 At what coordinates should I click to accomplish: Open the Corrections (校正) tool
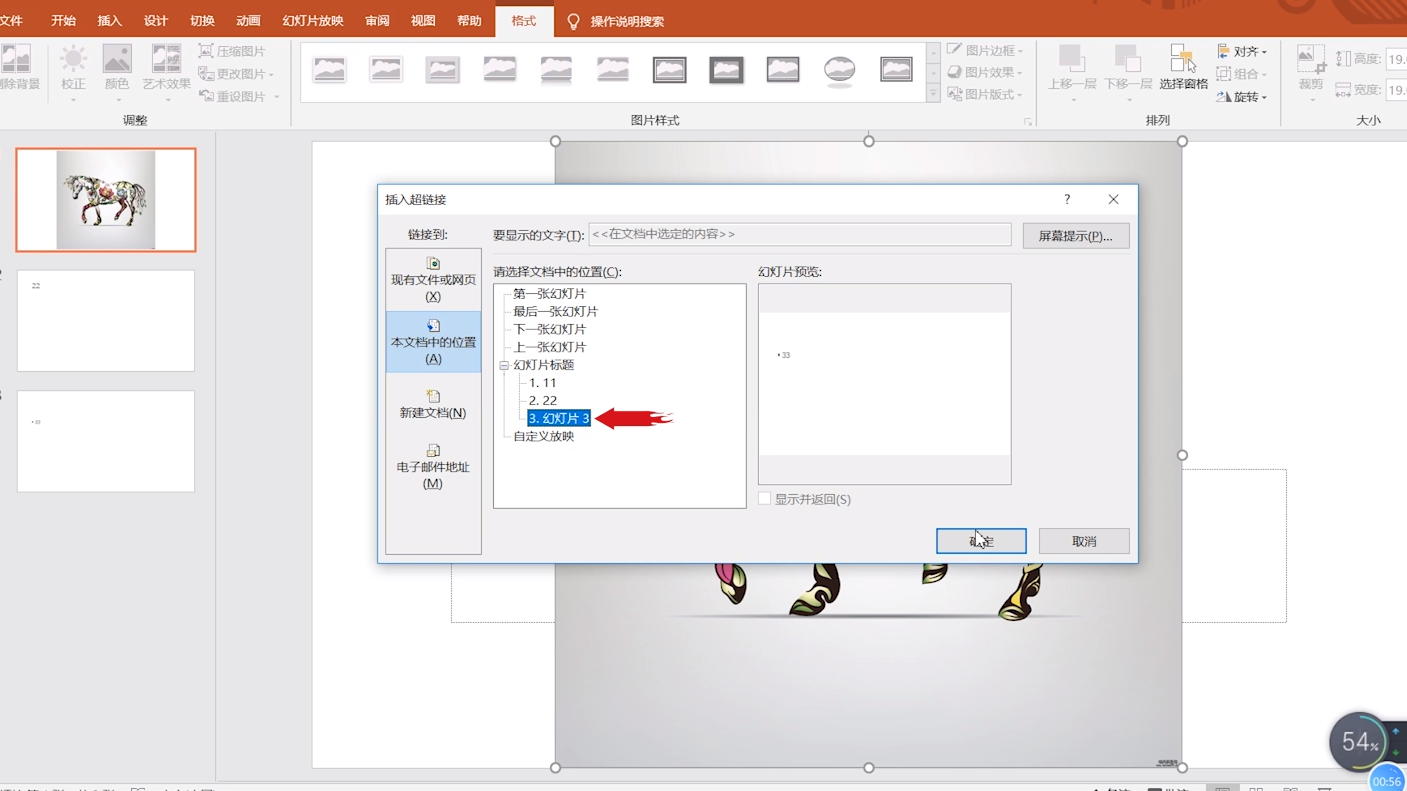pos(73,60)
